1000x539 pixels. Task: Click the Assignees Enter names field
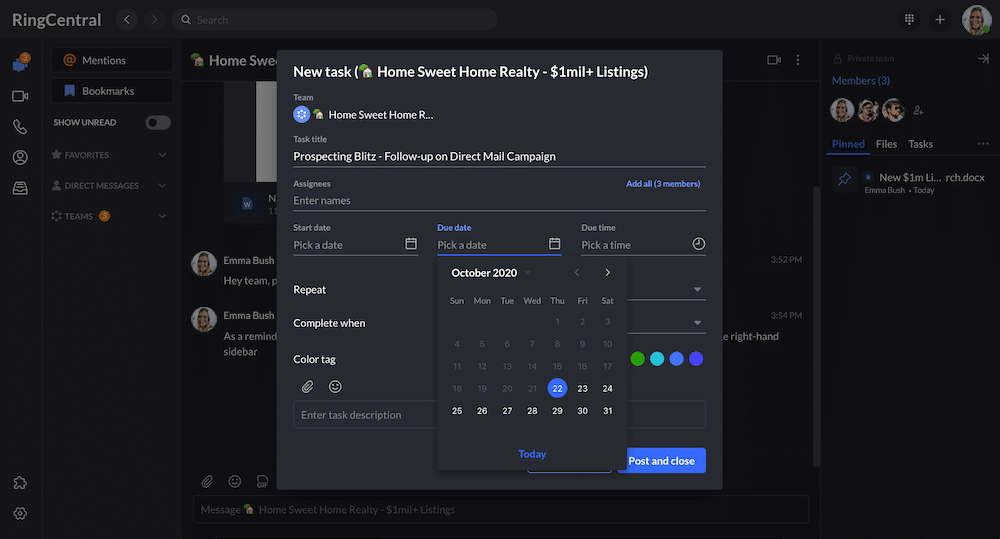[x=499, y=201]
